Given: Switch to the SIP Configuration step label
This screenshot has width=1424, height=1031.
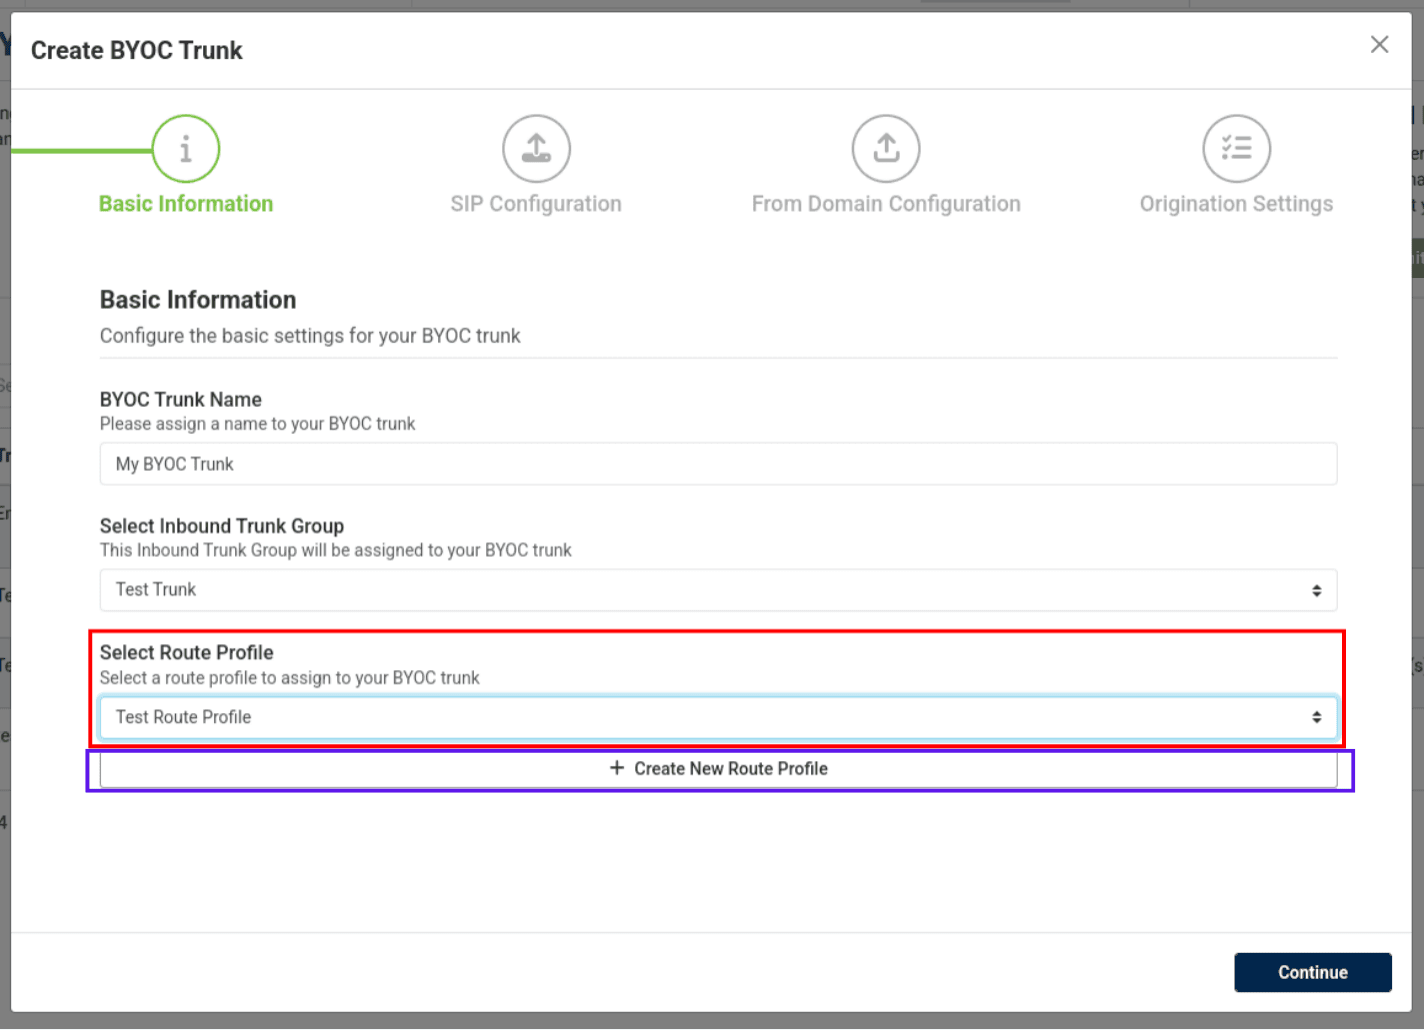Looking at the screenshot, I should click(x=536, y=204).
